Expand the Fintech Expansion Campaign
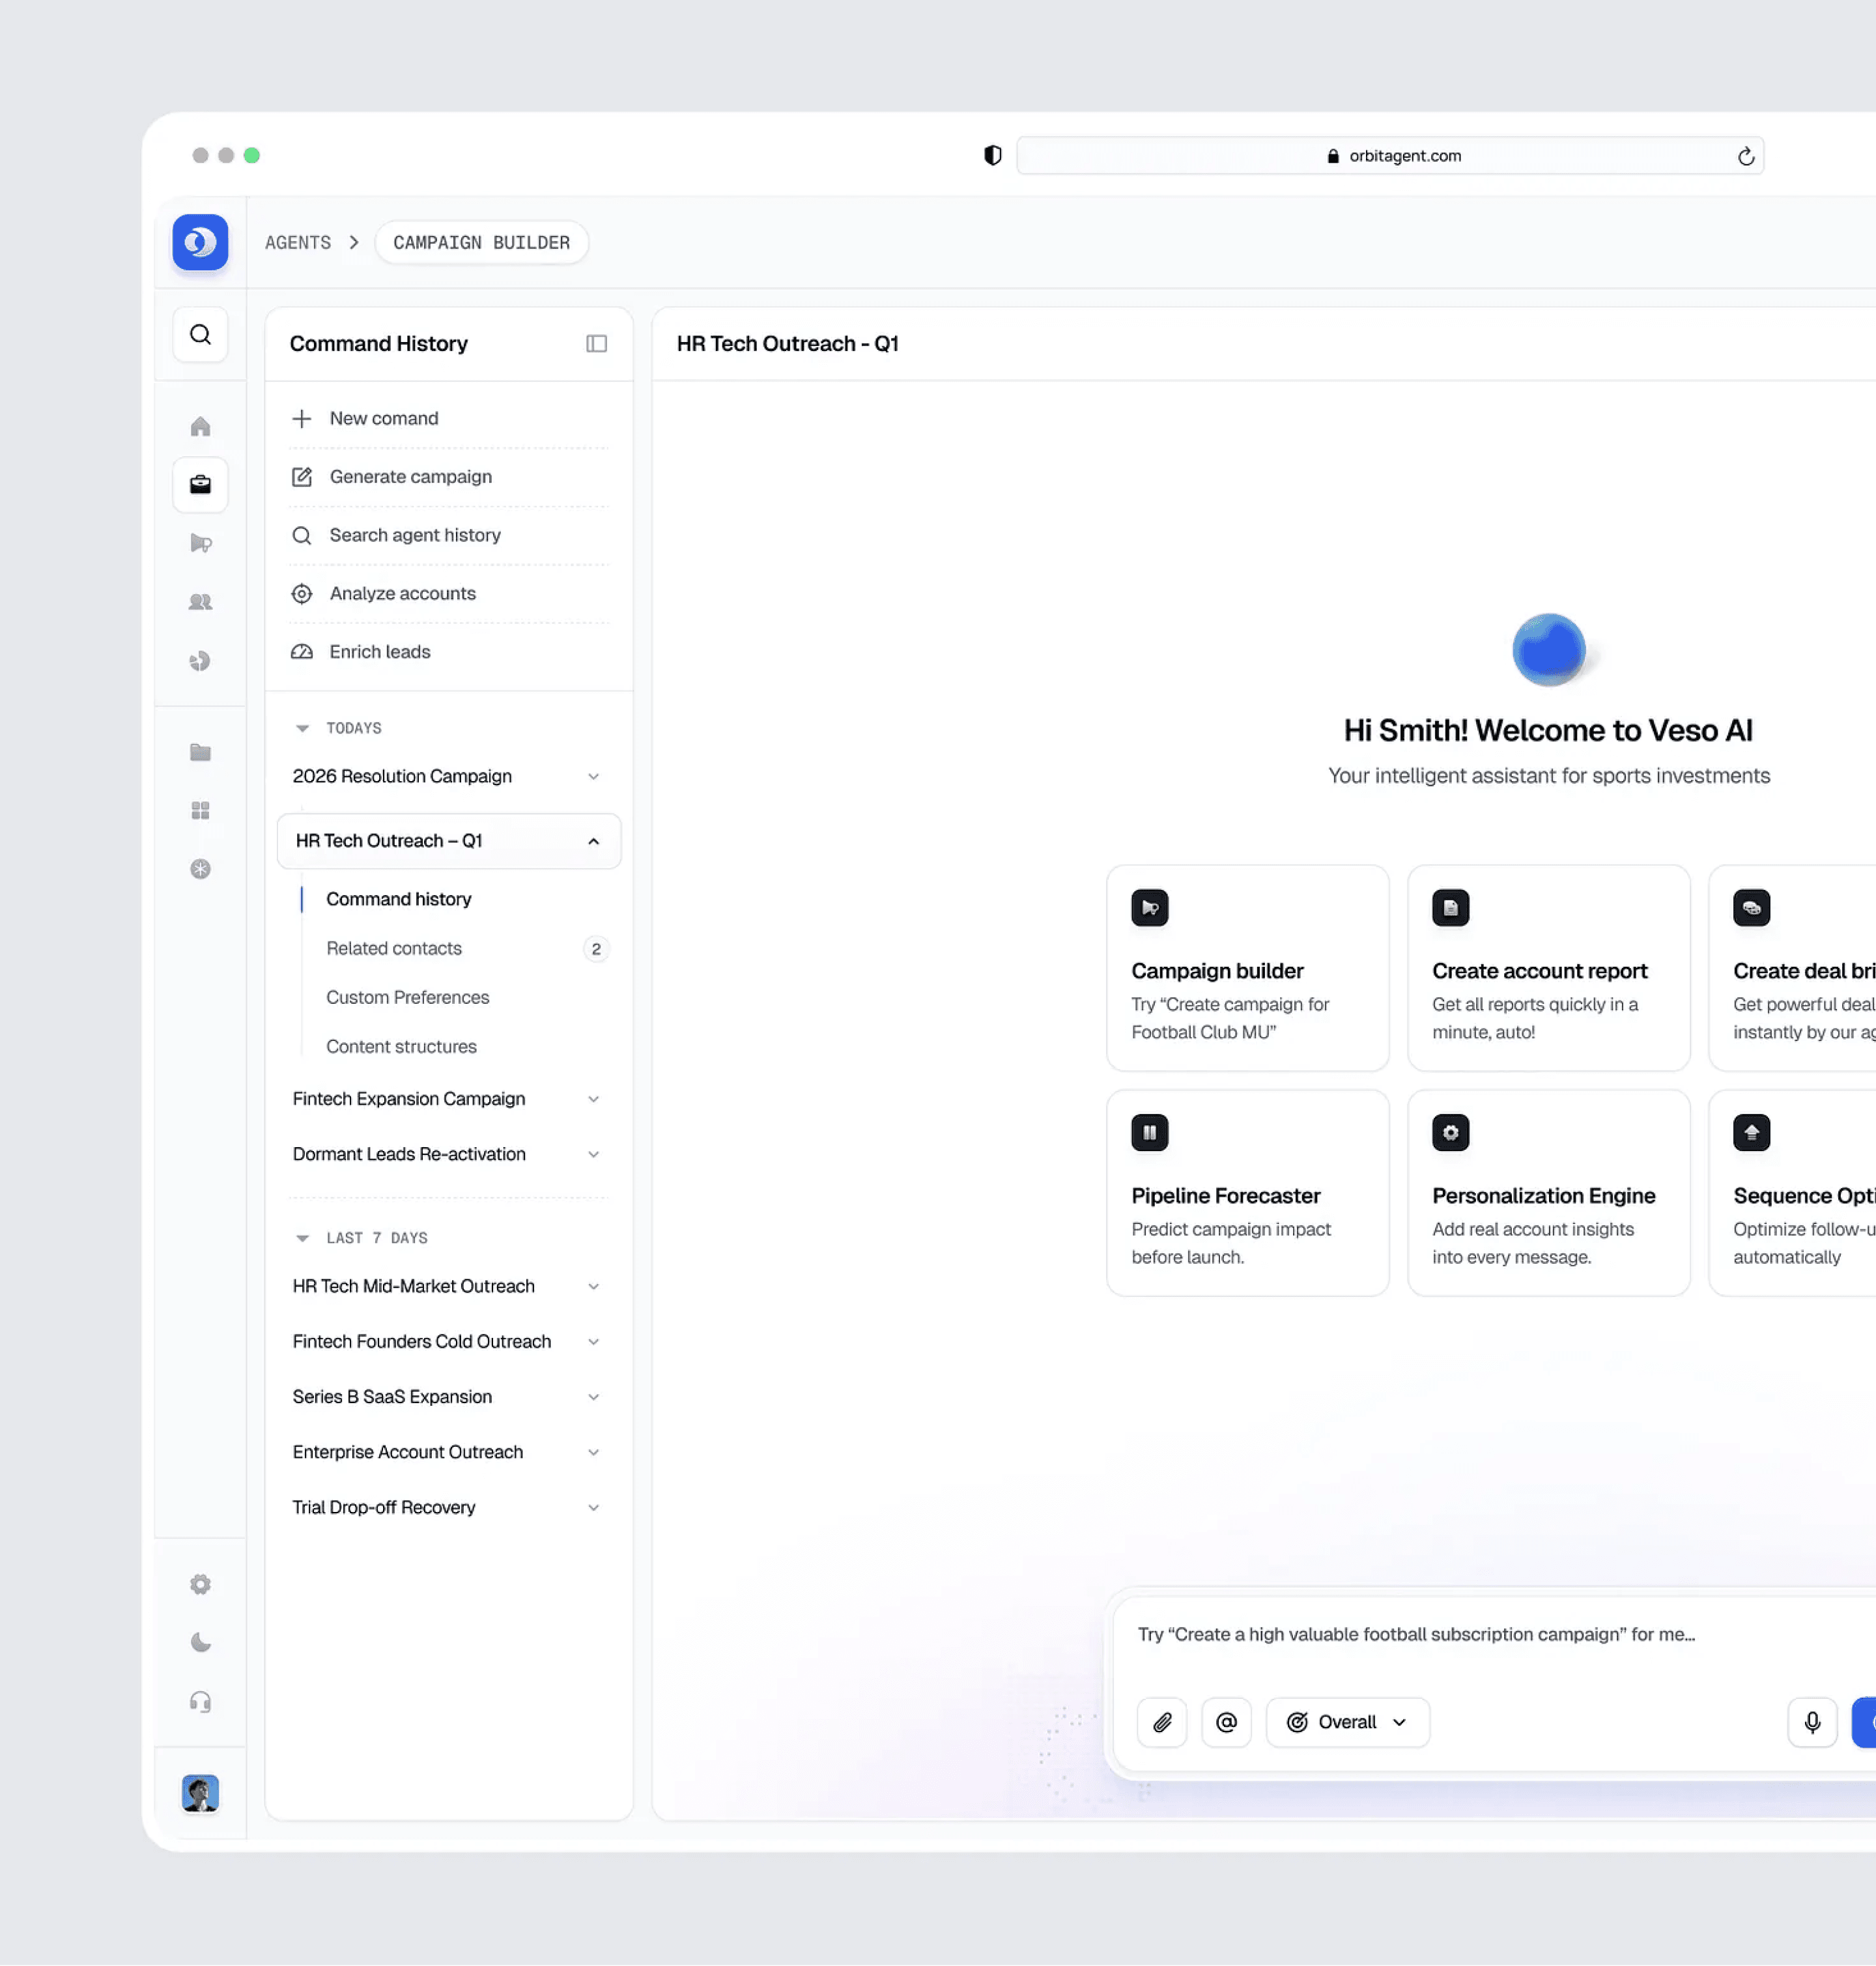 [x=593, y=1098]
